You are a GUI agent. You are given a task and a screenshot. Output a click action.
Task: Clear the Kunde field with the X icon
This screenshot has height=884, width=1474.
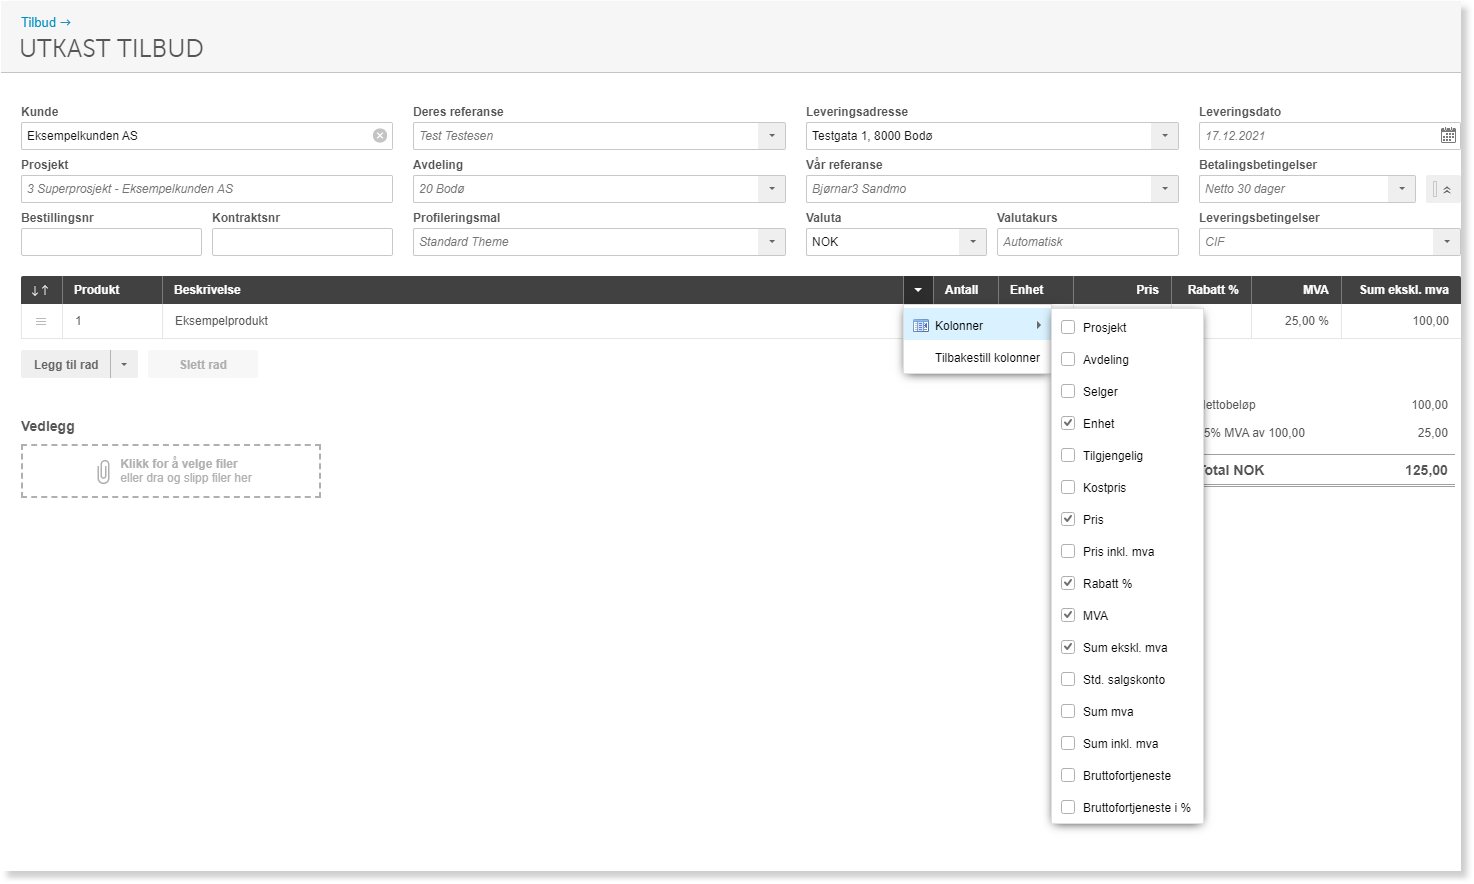pyautogui.click(x=380, y=136)
